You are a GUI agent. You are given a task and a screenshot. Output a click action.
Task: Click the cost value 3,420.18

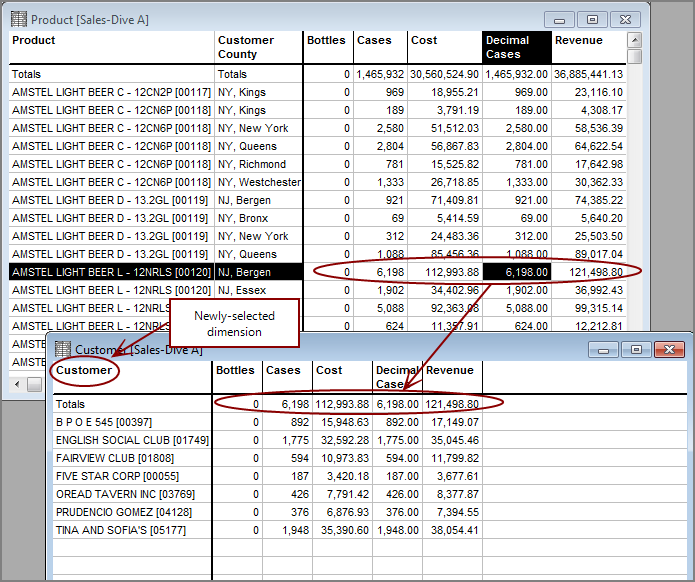pyautogui.click(x=342, y=477)
